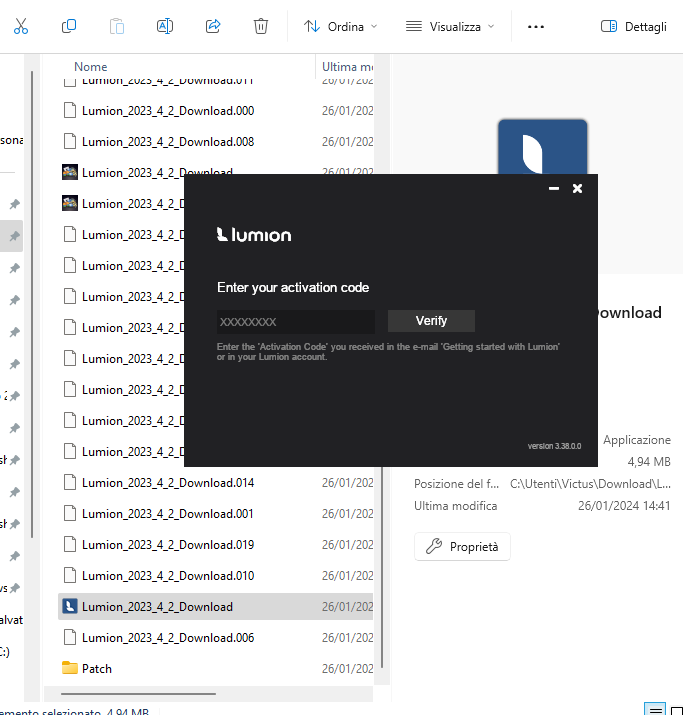683x715 pixels.
Task: Click the Lumion app icon on highlighted row
Action: click(x=70, y=606)
